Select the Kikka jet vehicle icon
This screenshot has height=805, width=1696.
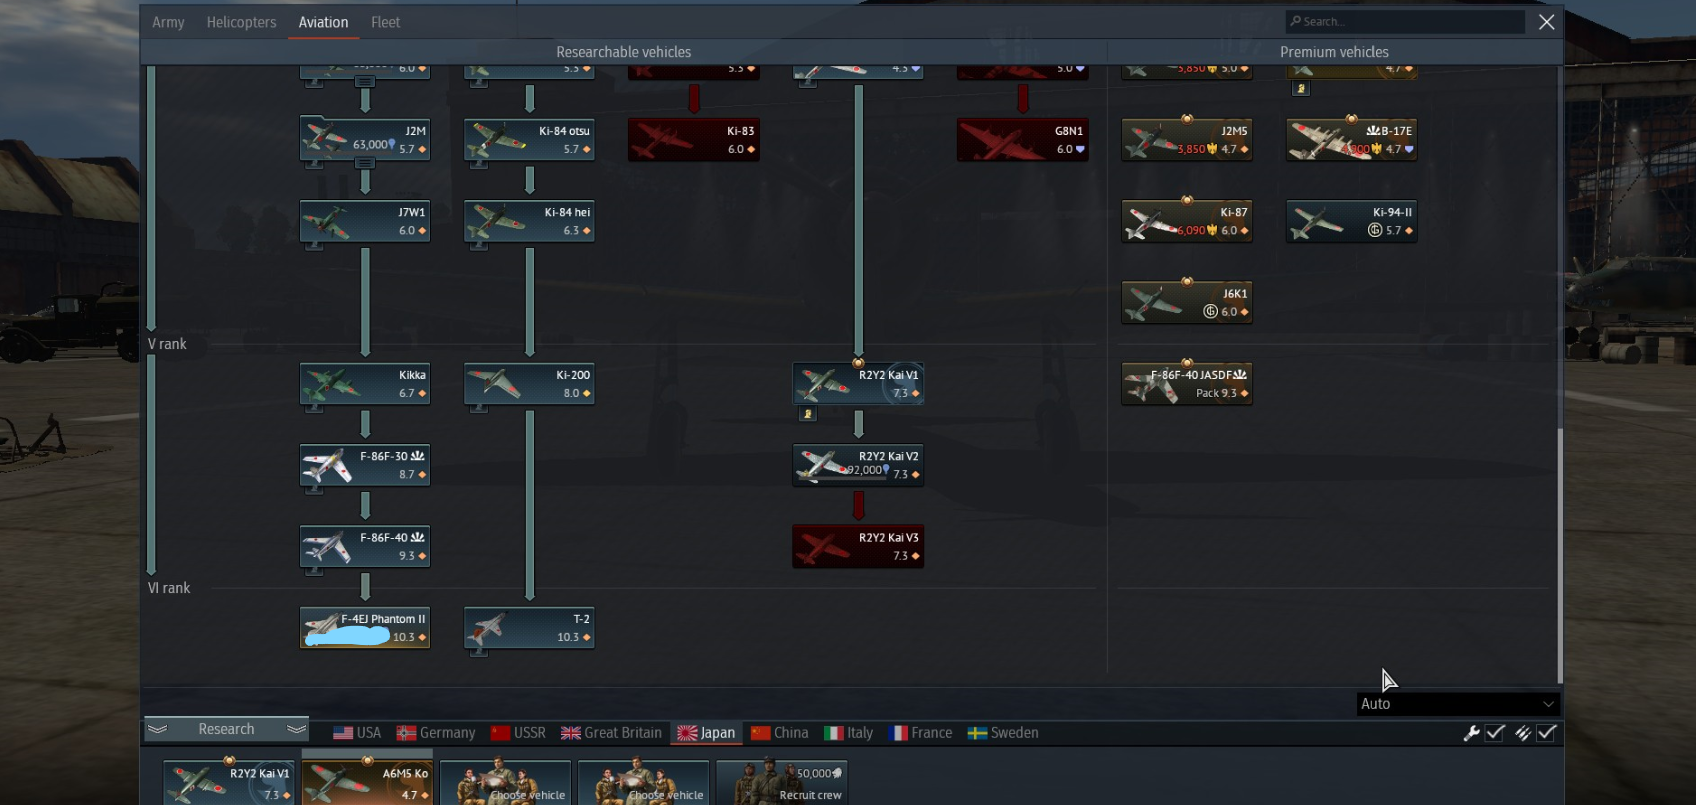365,384
